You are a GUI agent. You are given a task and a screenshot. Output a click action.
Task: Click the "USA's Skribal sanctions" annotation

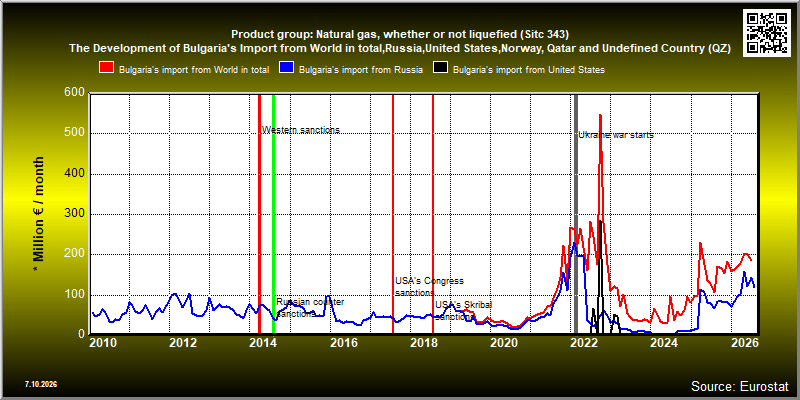(463, 311)
